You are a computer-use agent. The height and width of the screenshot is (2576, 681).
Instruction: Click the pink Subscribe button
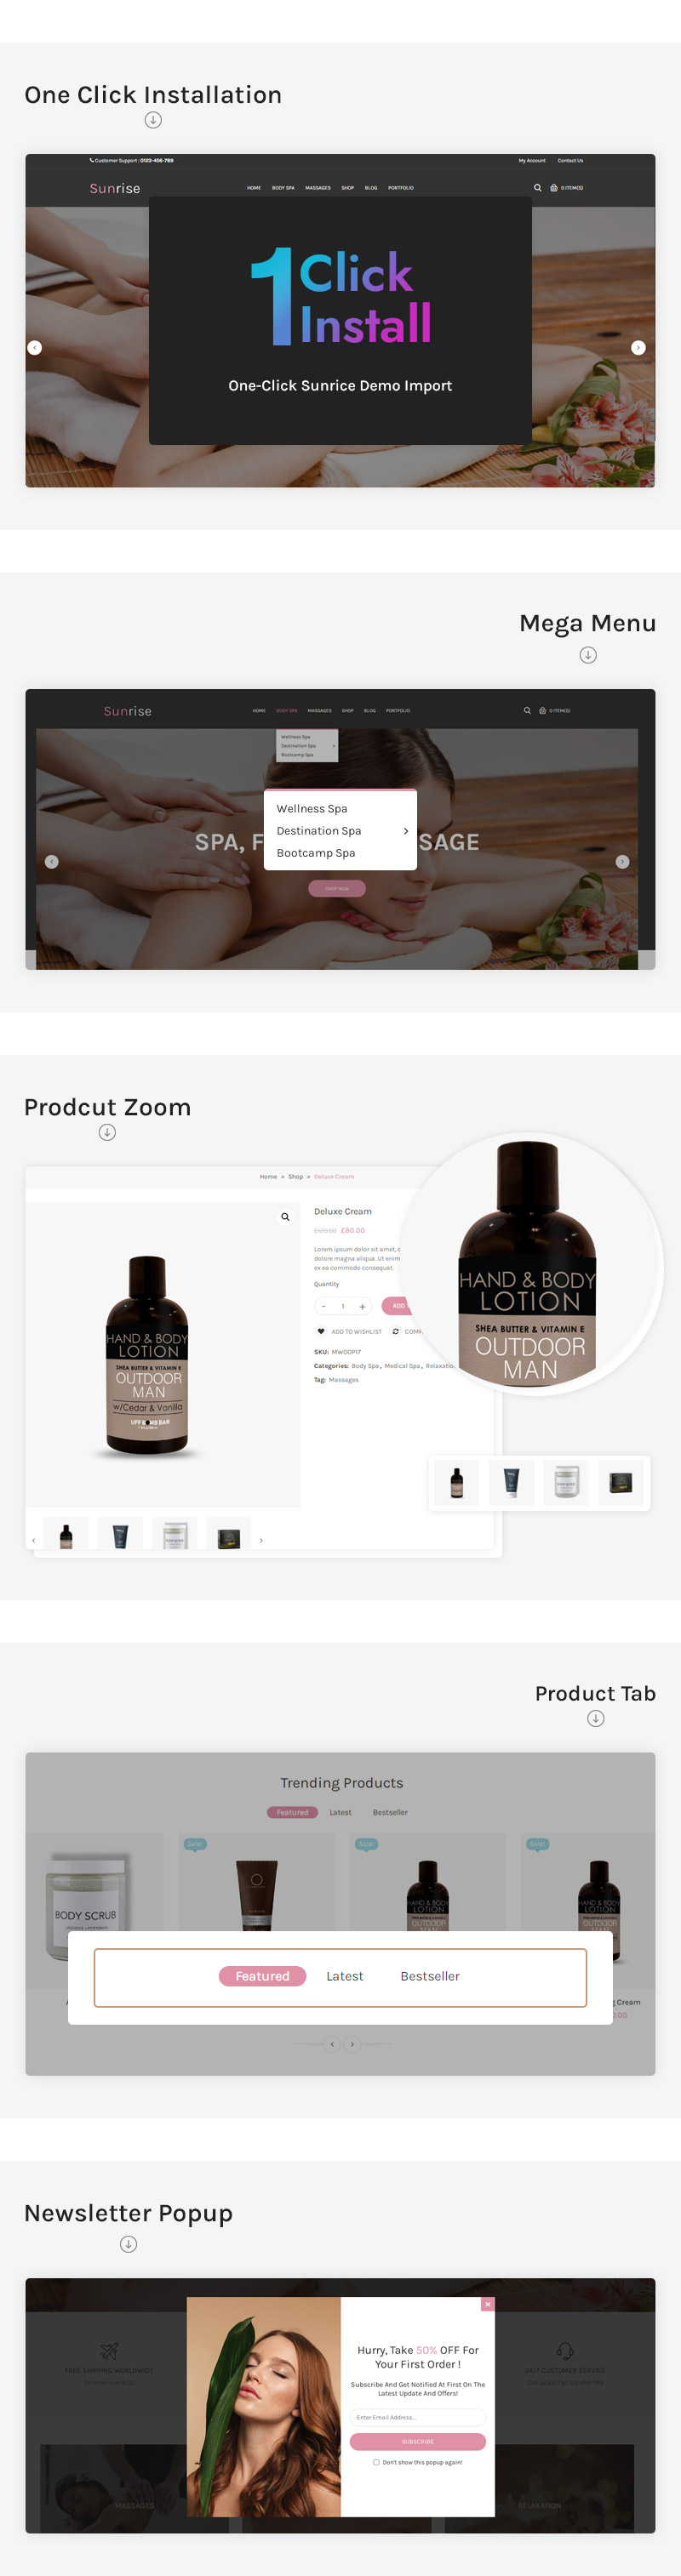tap(418, 2441)
